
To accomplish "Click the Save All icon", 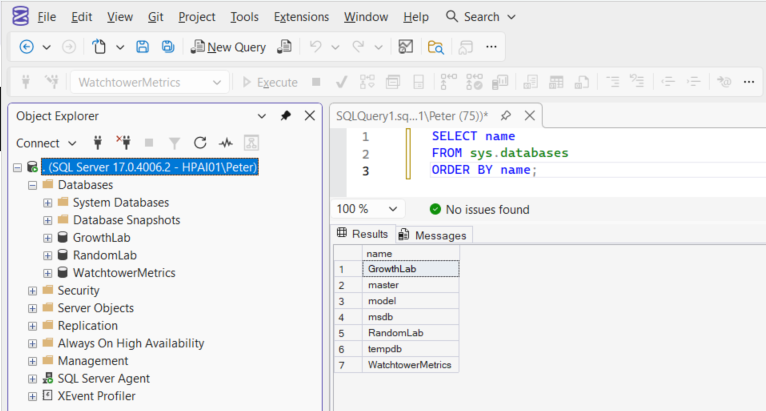I will tap(168, 47).
